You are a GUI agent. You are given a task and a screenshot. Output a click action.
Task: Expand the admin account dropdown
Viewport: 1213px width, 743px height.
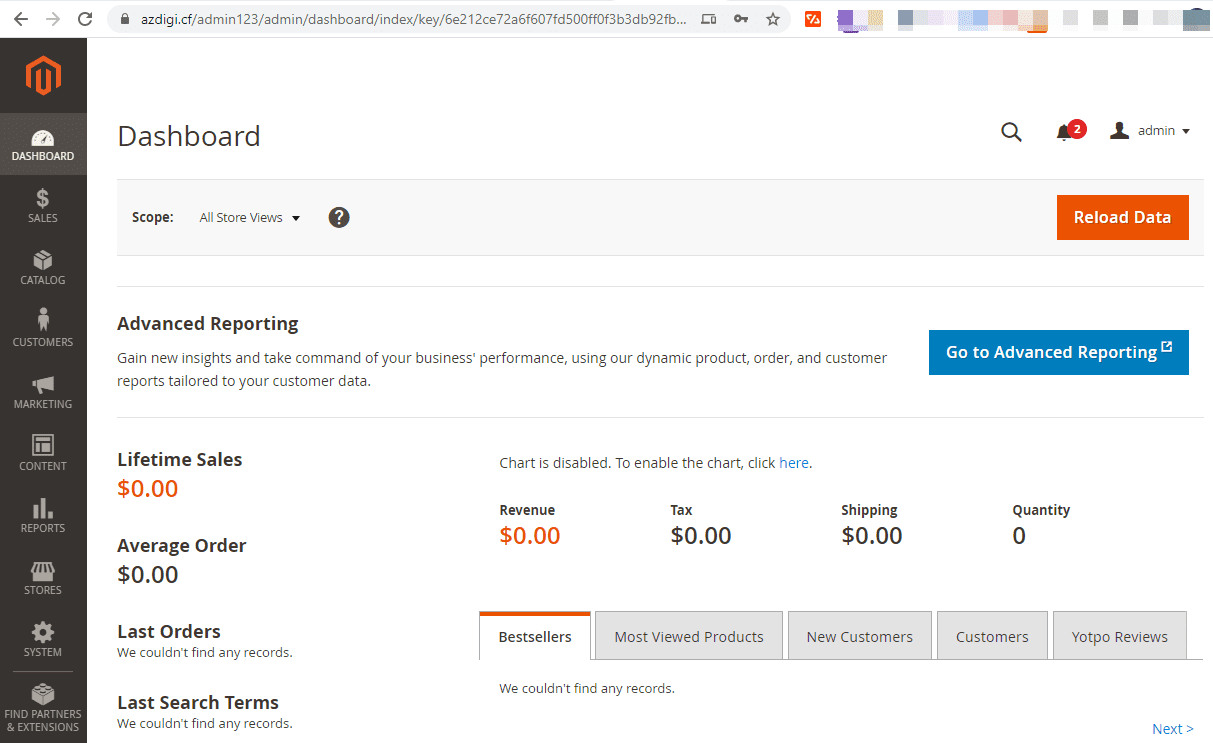1151,131
